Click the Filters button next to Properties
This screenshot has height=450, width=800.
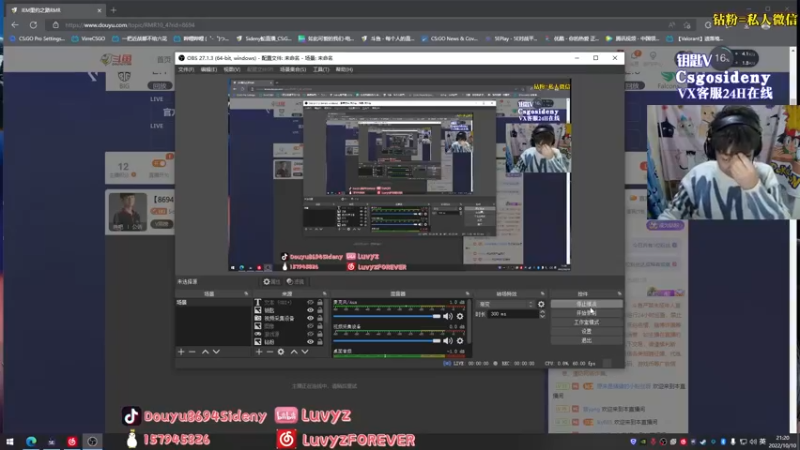pyautogui.click(x=295, y=282)
